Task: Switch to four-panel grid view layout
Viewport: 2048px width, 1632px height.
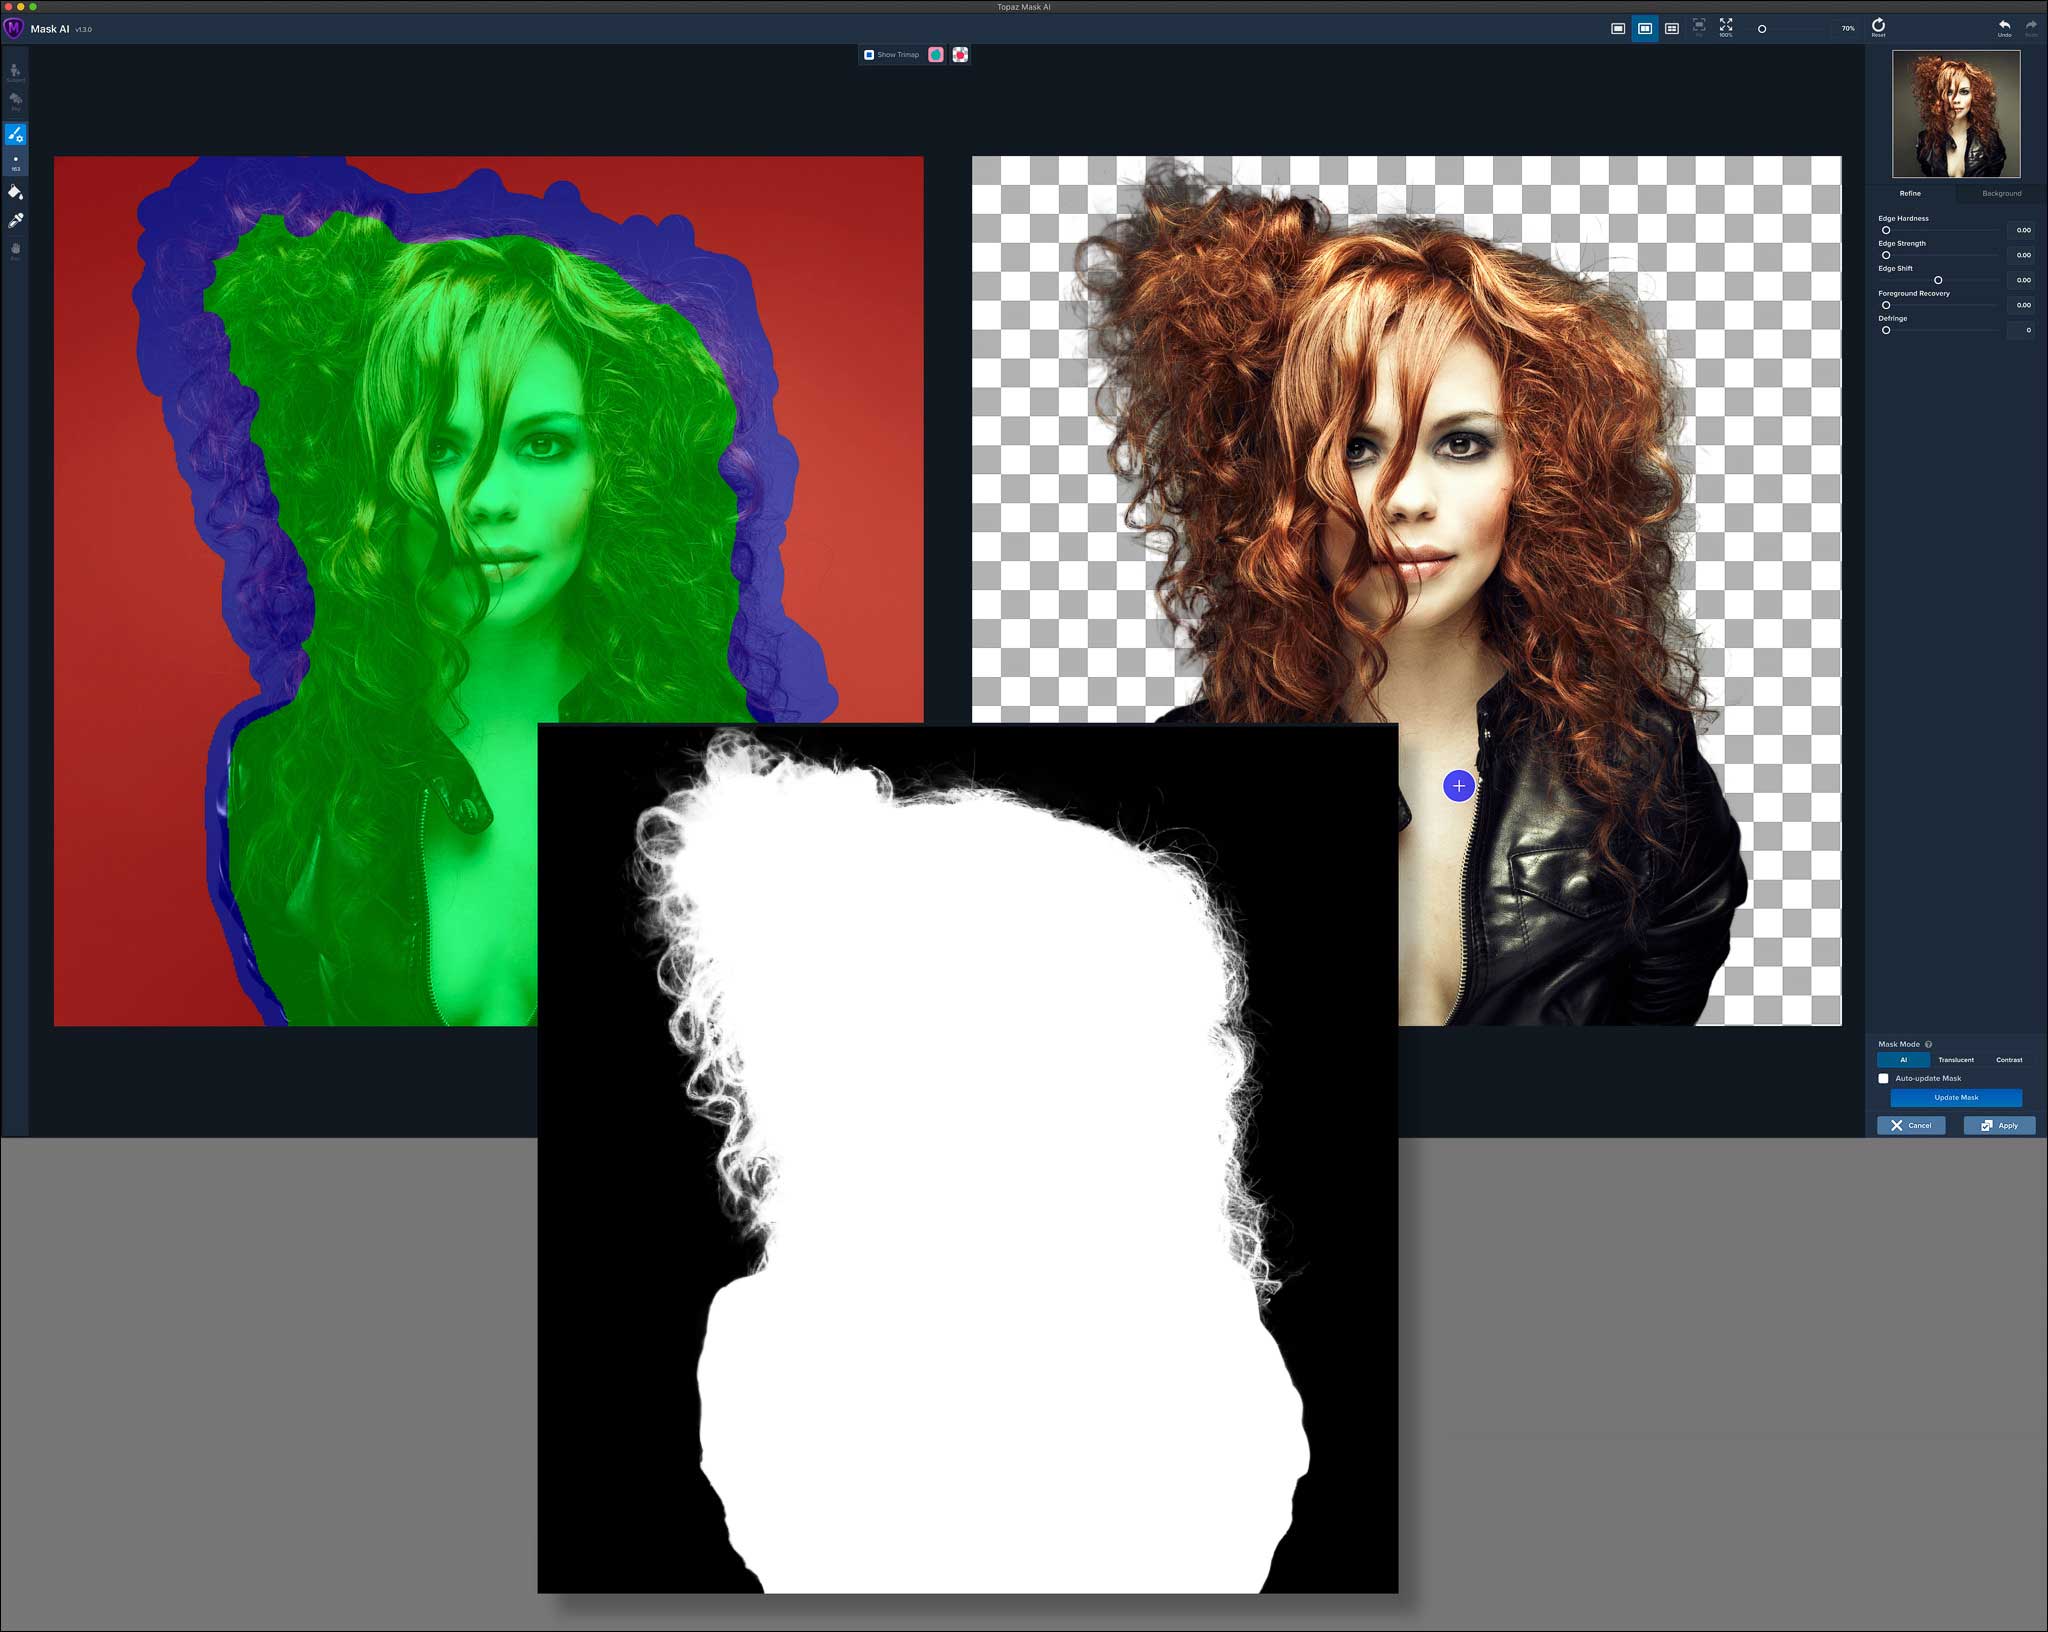Action: [1672, 28]
